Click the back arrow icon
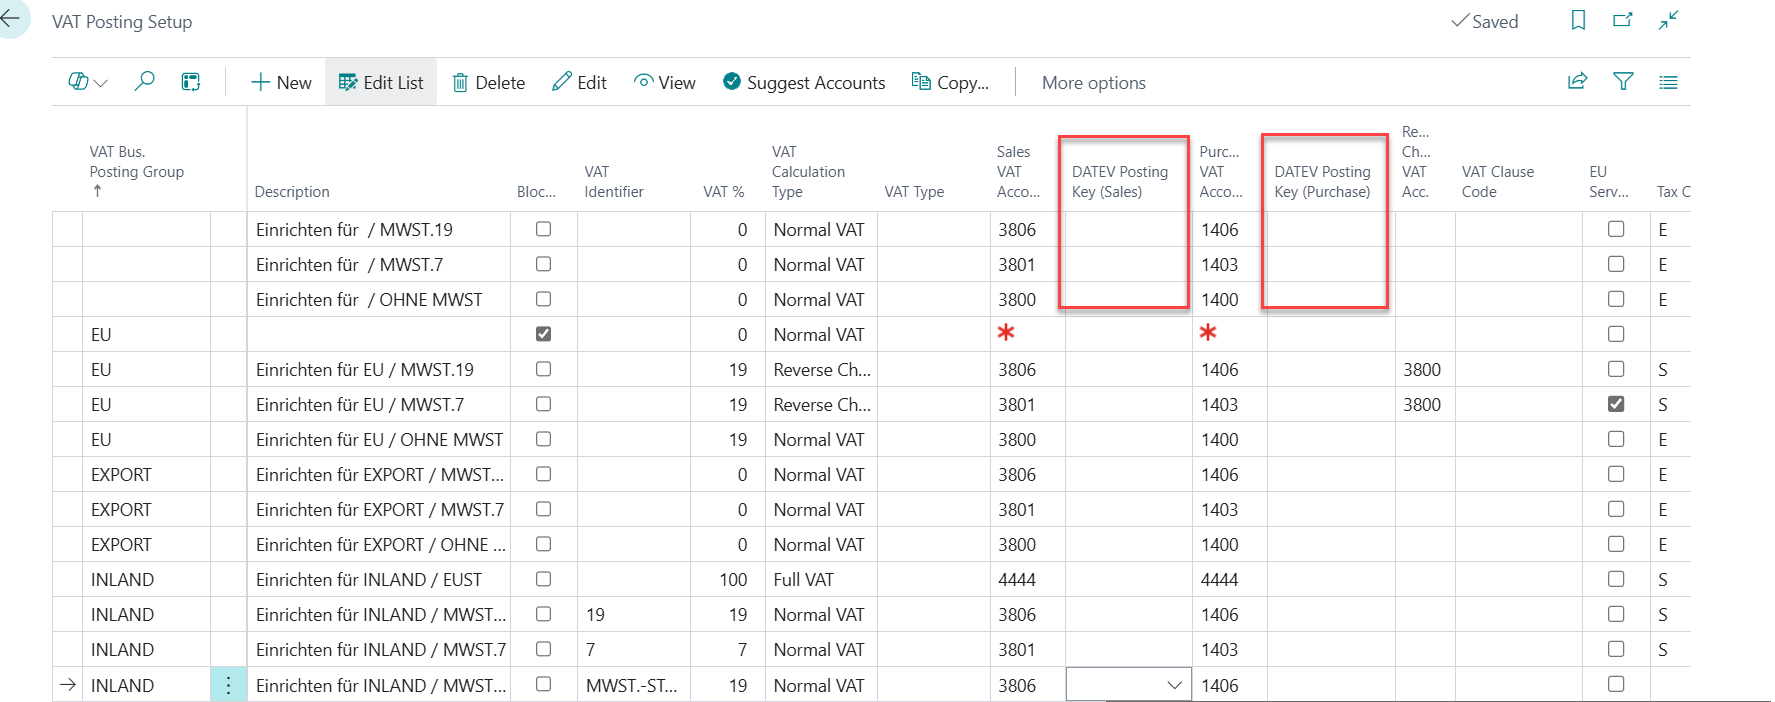Viewport: 1775px width, 702px height. click(x=10, y=19)
